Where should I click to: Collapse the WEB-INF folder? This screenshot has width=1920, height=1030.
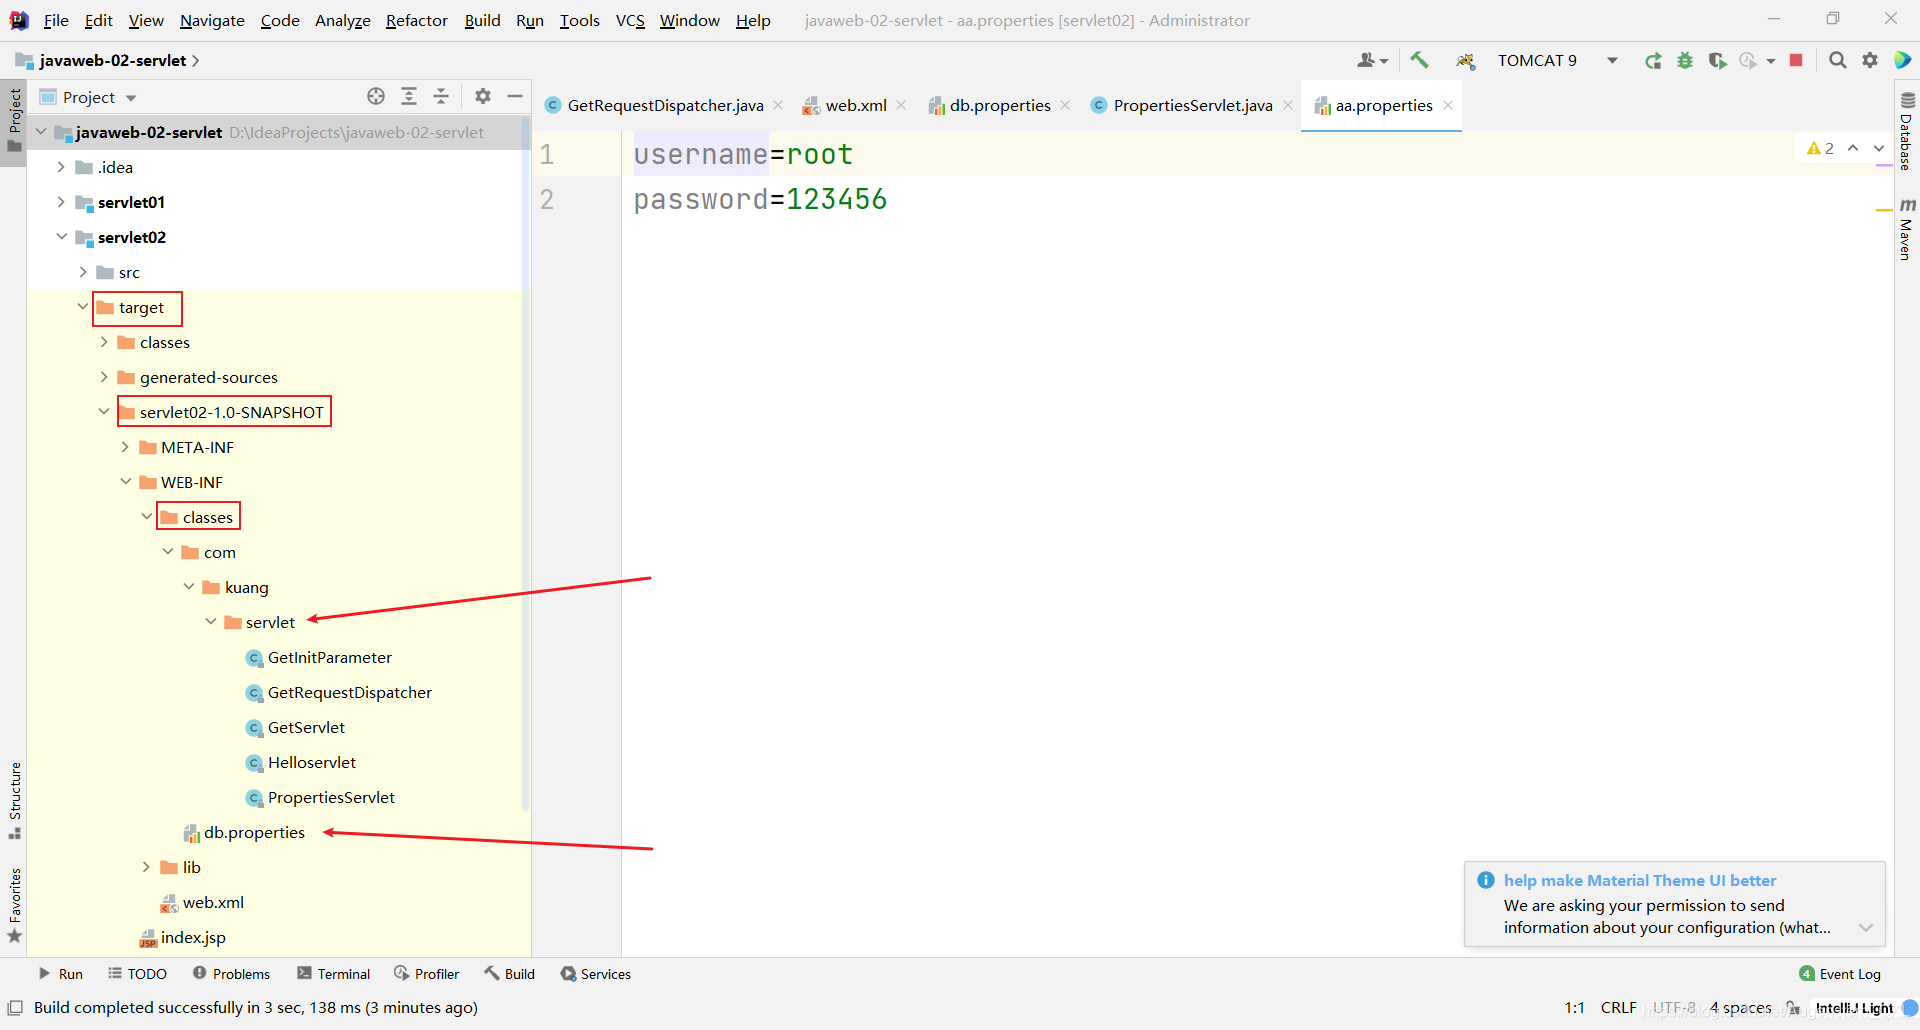125,482
